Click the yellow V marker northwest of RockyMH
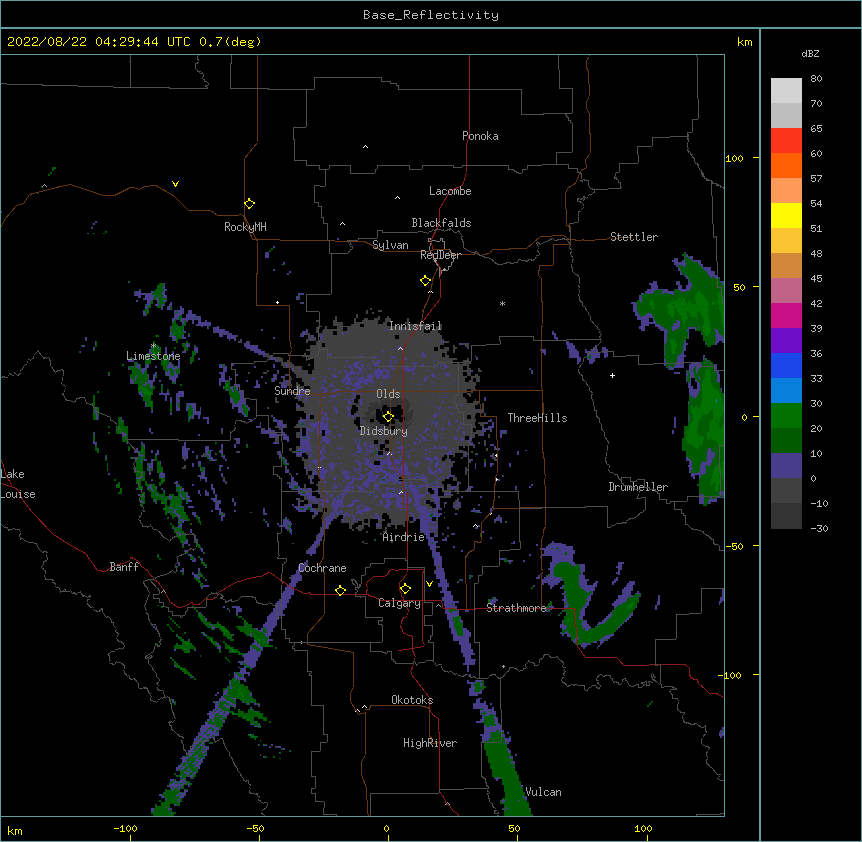Viewport: 862px width, 842px height. (x=175, y=184)
